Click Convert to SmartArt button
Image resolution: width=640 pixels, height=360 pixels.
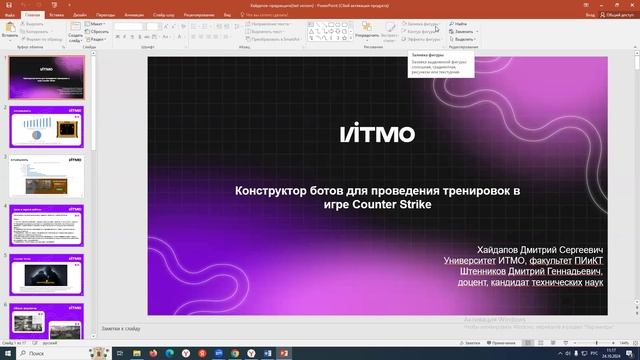tap(273, 39)
